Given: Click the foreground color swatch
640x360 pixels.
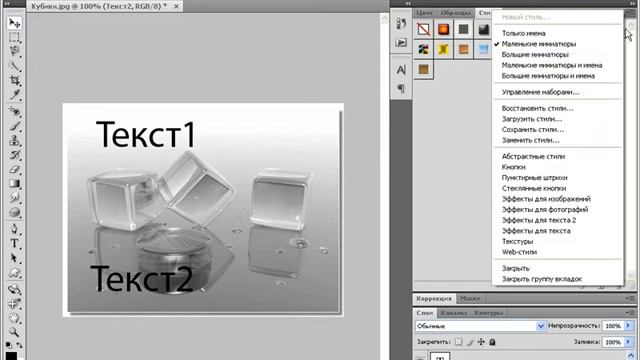Looking at the screenshot, I should [x=11, y=356].
